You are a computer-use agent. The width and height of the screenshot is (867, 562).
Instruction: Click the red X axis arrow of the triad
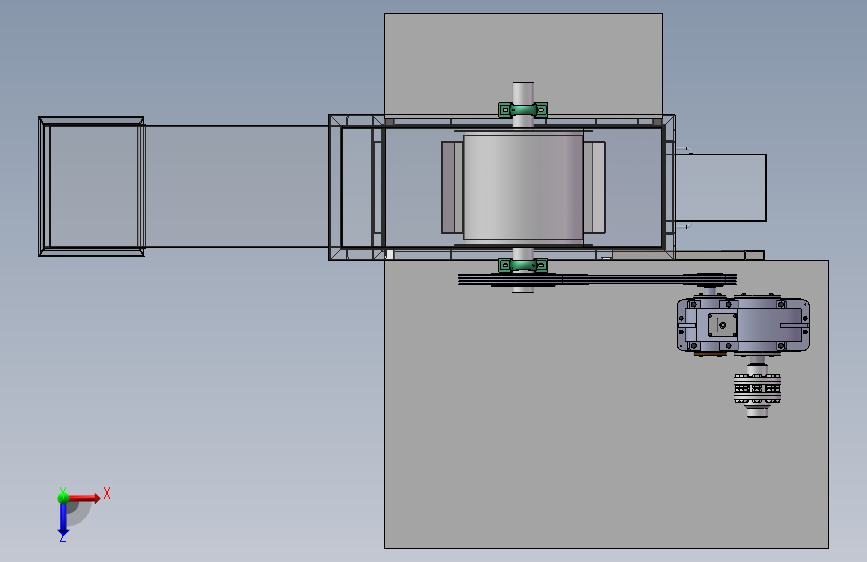[x=84, y=498]
